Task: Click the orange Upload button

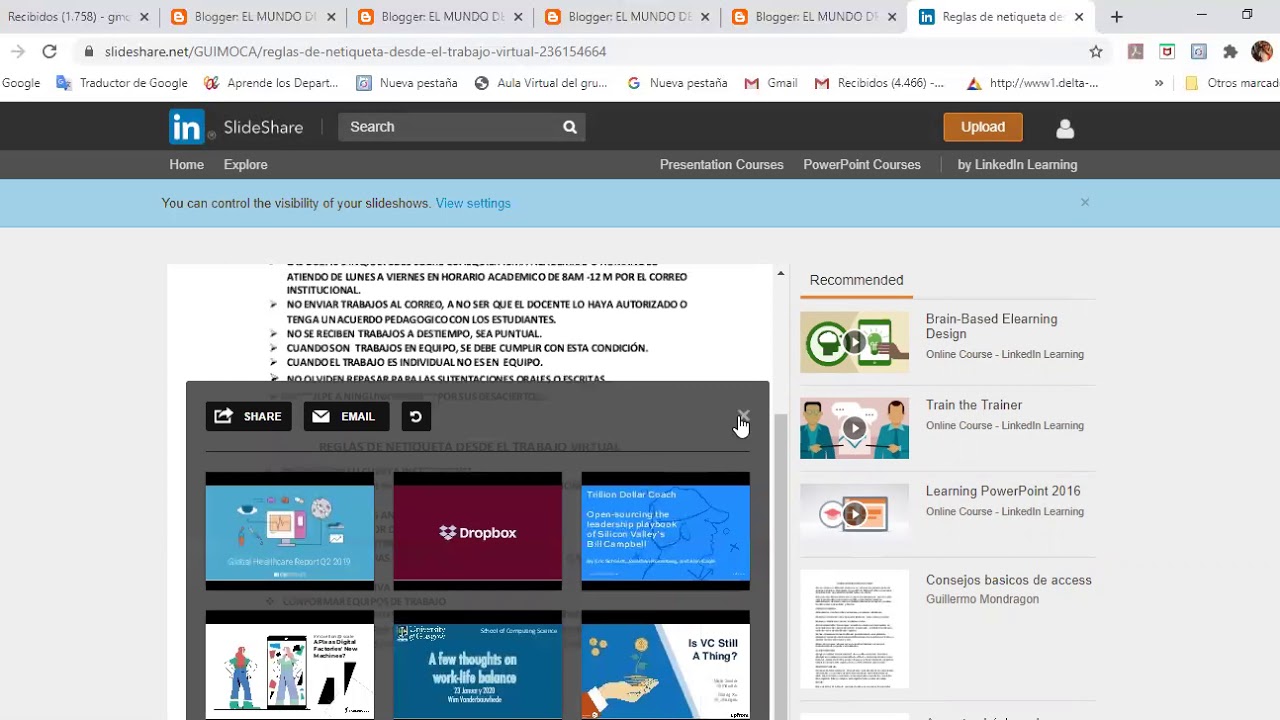Action: coord(983,127)
